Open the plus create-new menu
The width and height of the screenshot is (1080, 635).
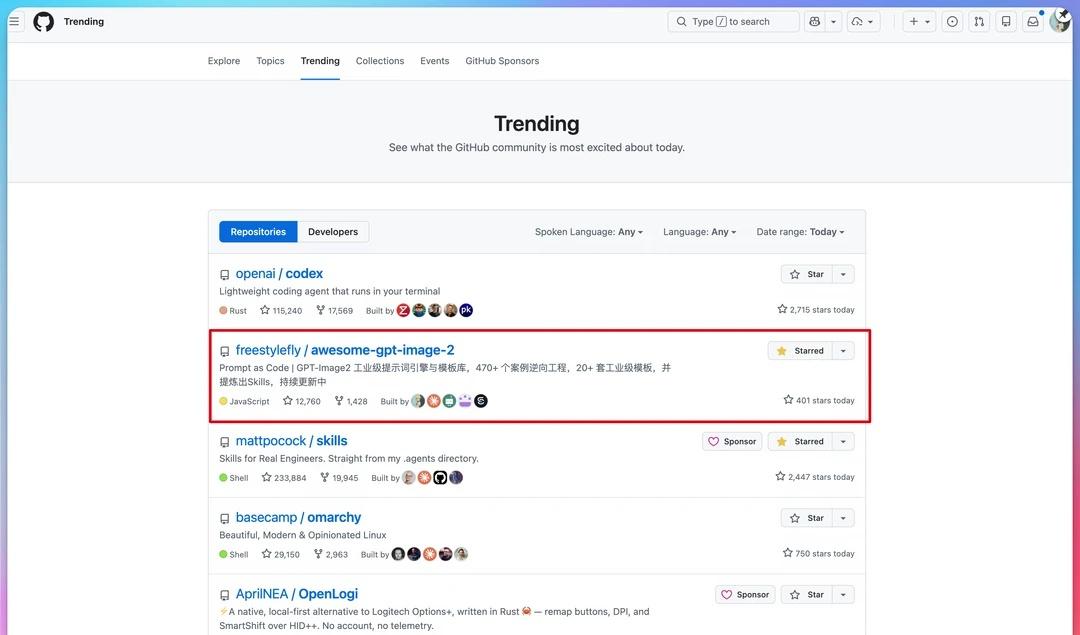[x=920, y=21]
